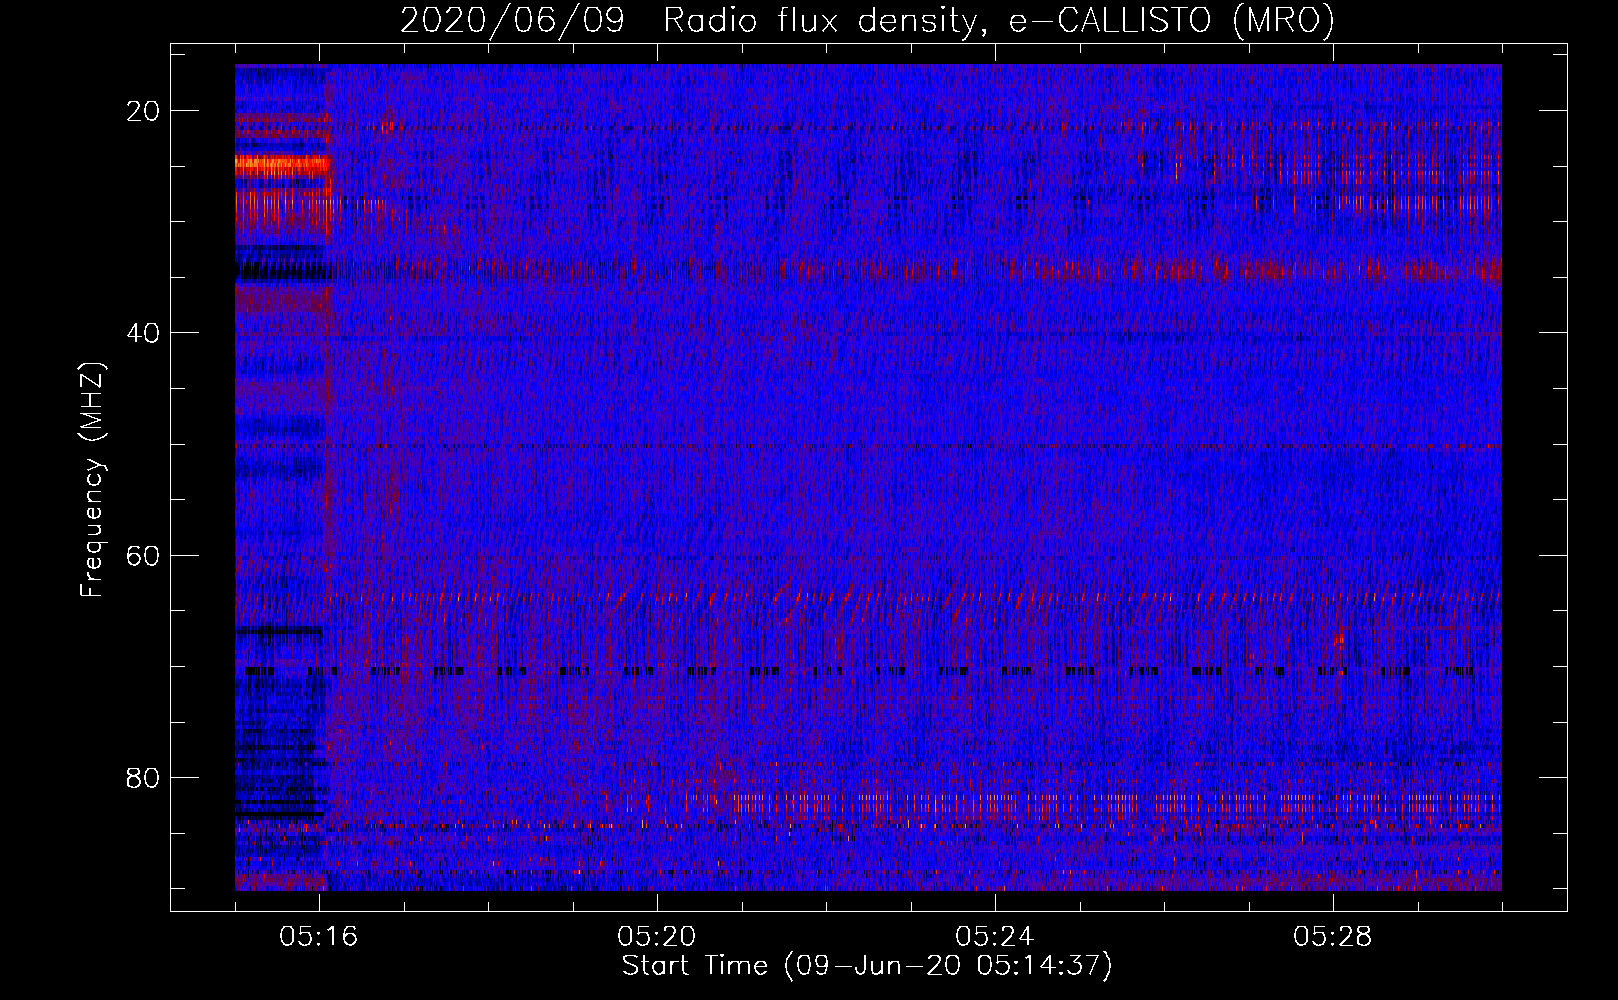
Task: Click the 05:20 time tick label
Action: 657,937
